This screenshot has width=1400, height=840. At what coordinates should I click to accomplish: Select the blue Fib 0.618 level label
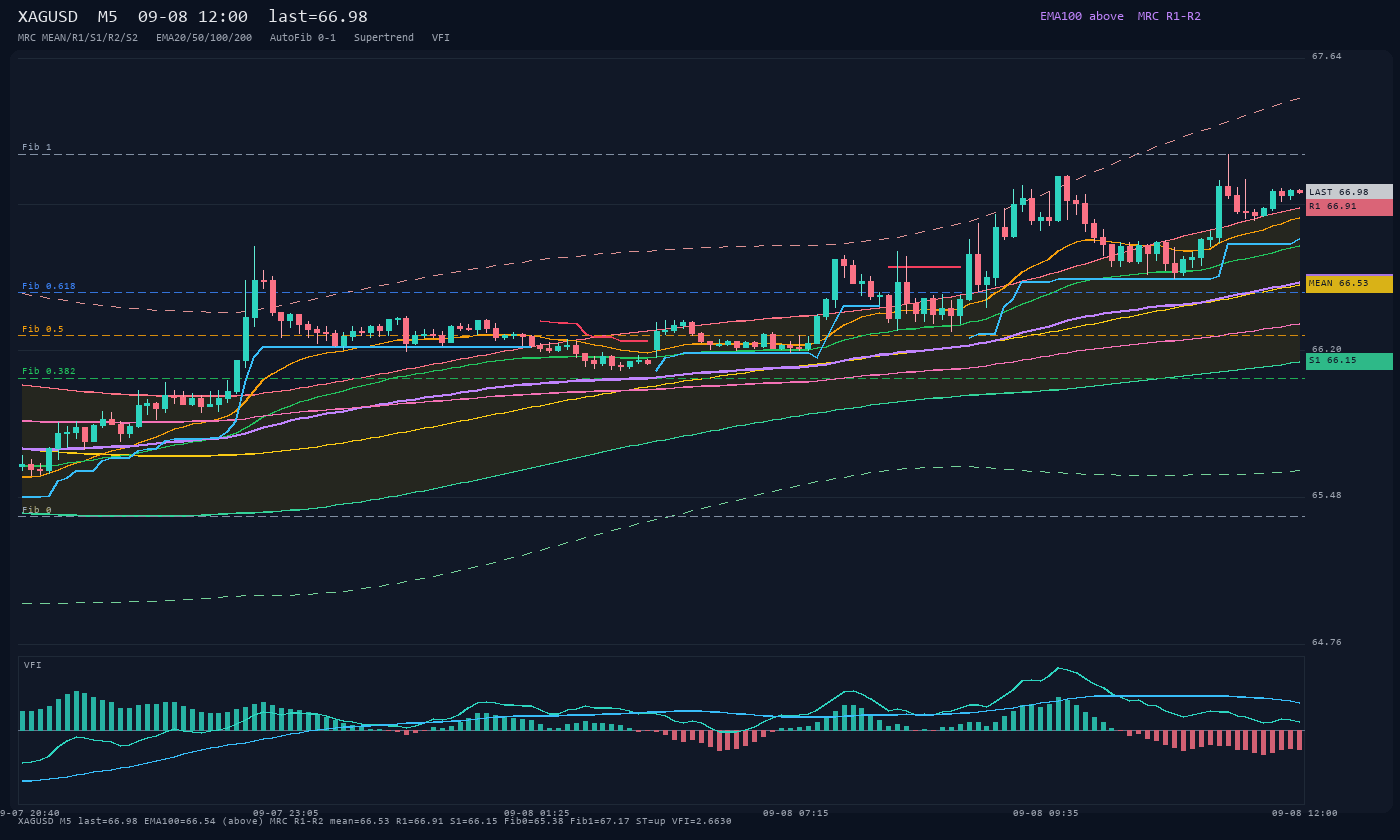tap(49, 286)
